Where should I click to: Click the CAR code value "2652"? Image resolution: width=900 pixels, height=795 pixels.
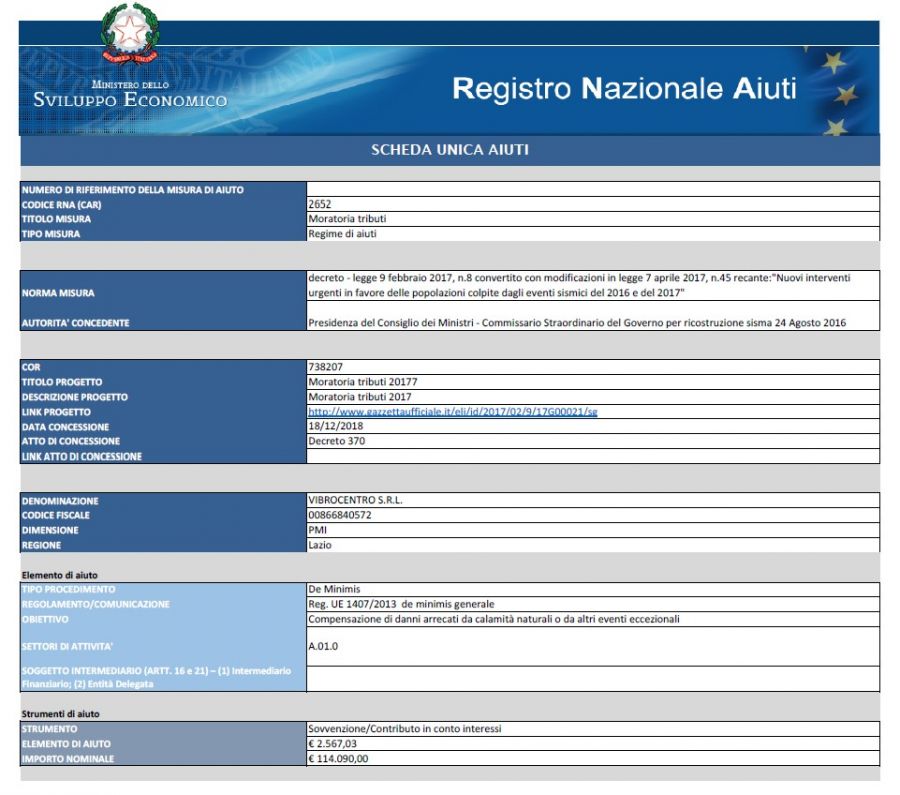pyautogui.click(x=320, y=204)
